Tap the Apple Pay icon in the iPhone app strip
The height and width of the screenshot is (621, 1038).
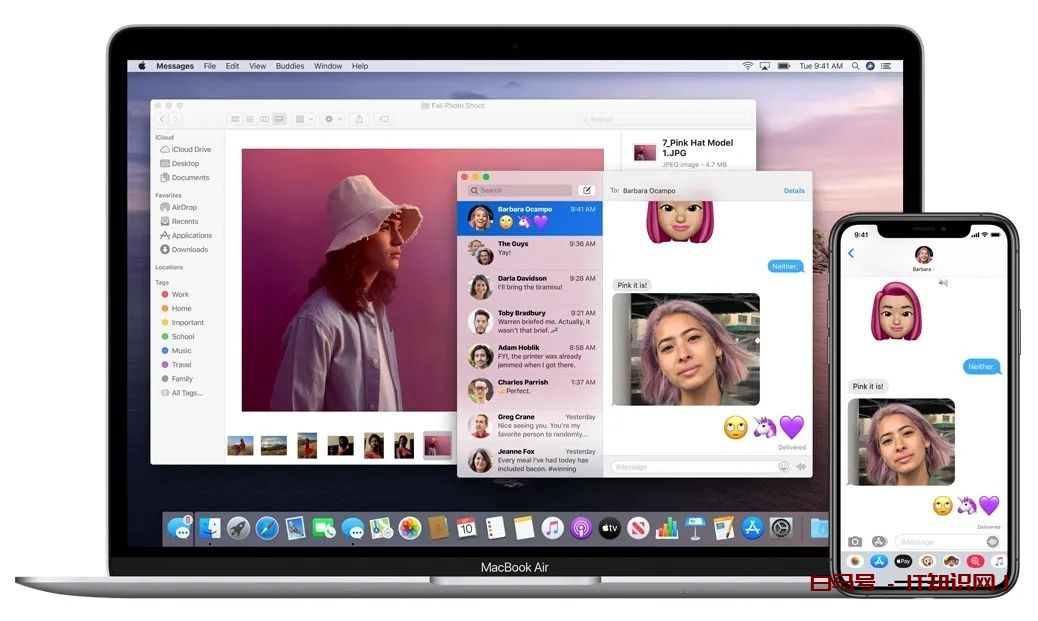coord(903,562)
